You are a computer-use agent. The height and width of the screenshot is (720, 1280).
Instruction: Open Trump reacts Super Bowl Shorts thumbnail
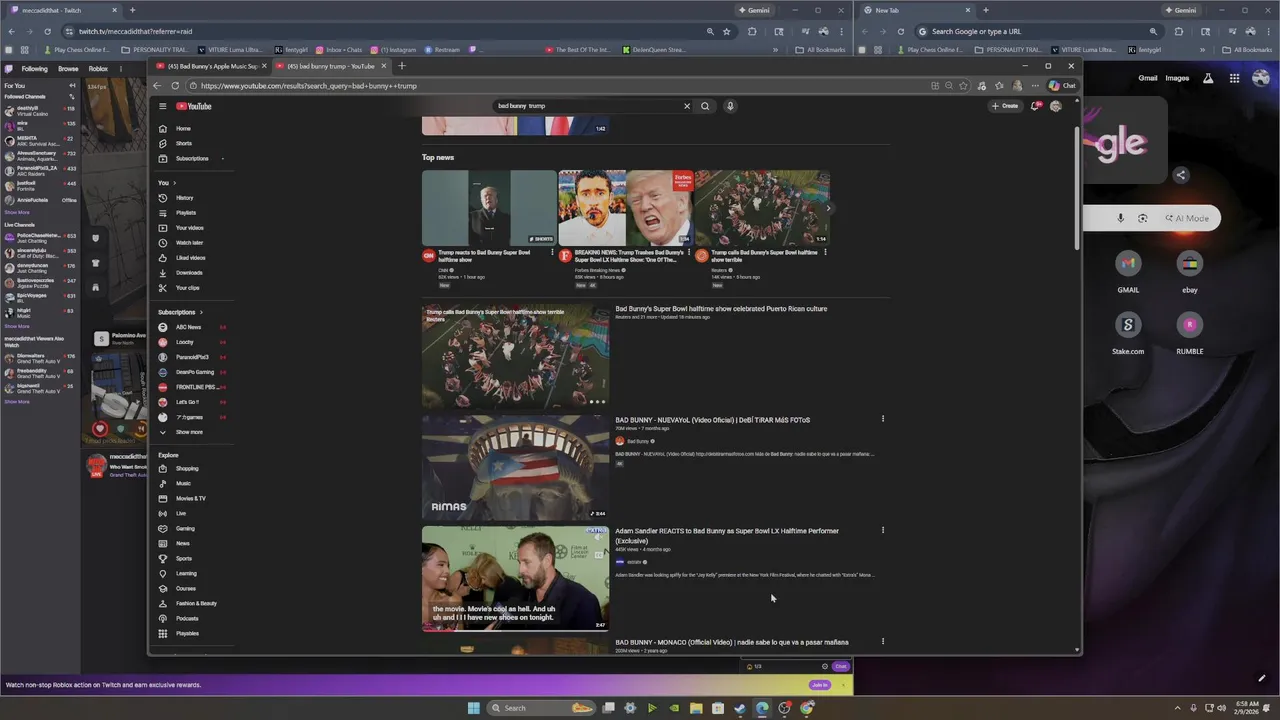coord(489,207)
